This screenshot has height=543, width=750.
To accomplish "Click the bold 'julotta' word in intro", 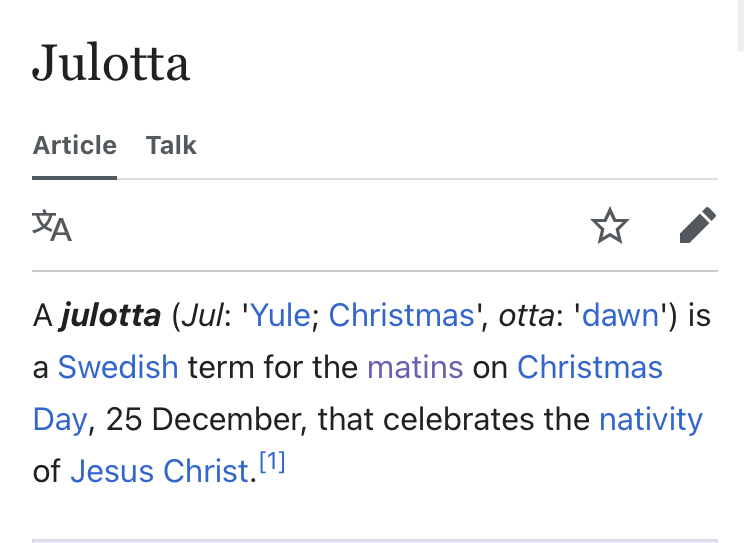I will 110,316.
